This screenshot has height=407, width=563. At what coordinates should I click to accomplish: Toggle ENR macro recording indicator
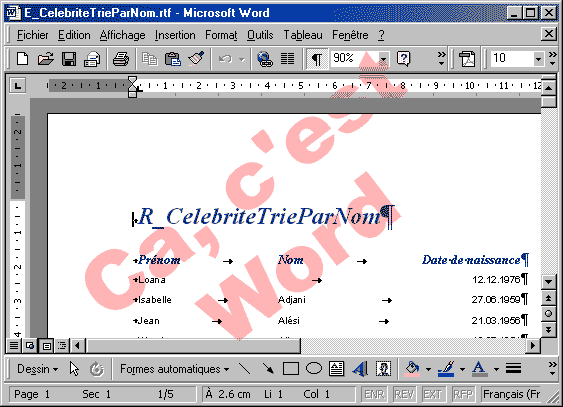(374, 394)
